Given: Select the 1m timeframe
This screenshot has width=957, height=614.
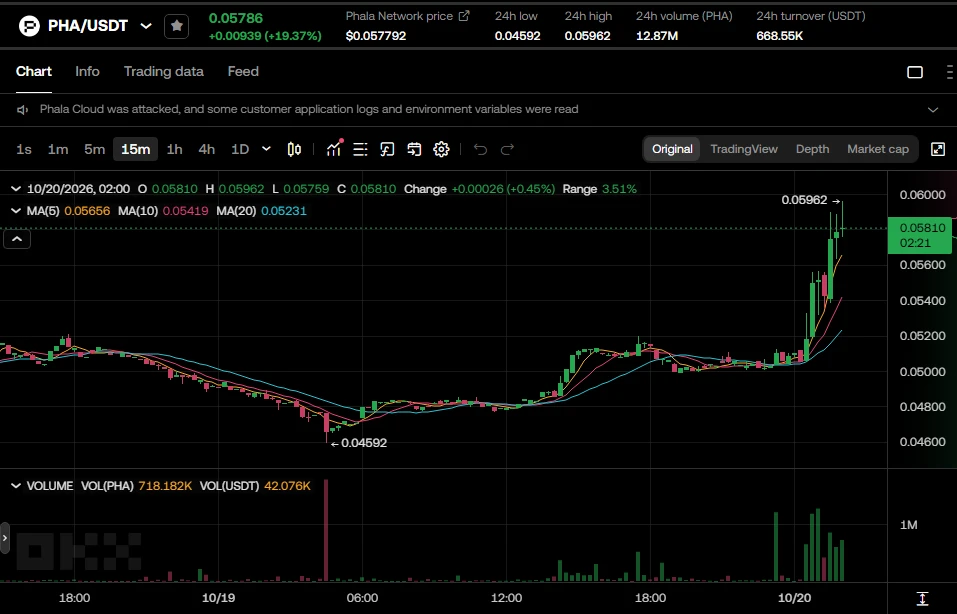Looking at the screenshot, I should coord(58,150).
